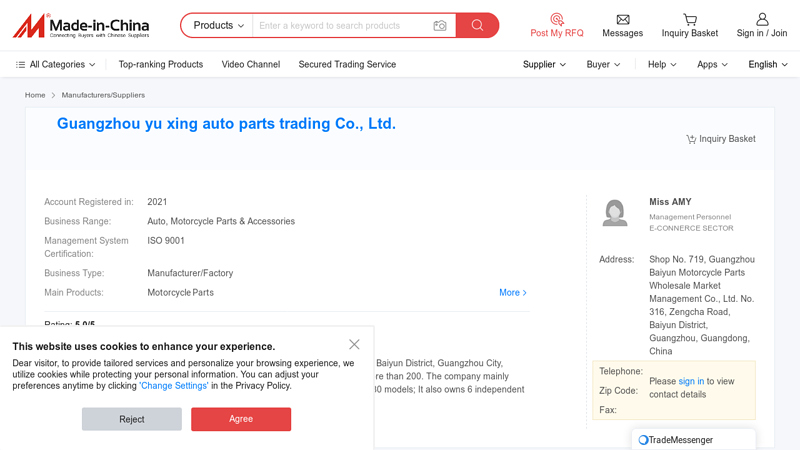Open image search camera icon

[440, 26]
